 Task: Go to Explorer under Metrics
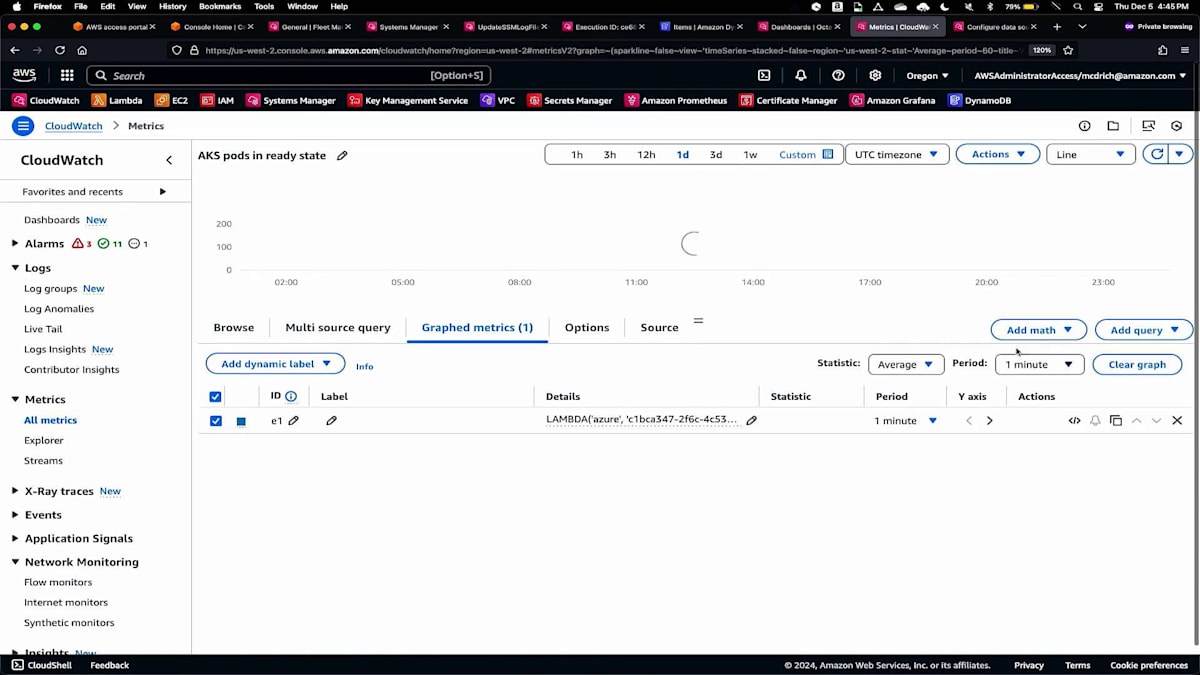pos(44,440)
